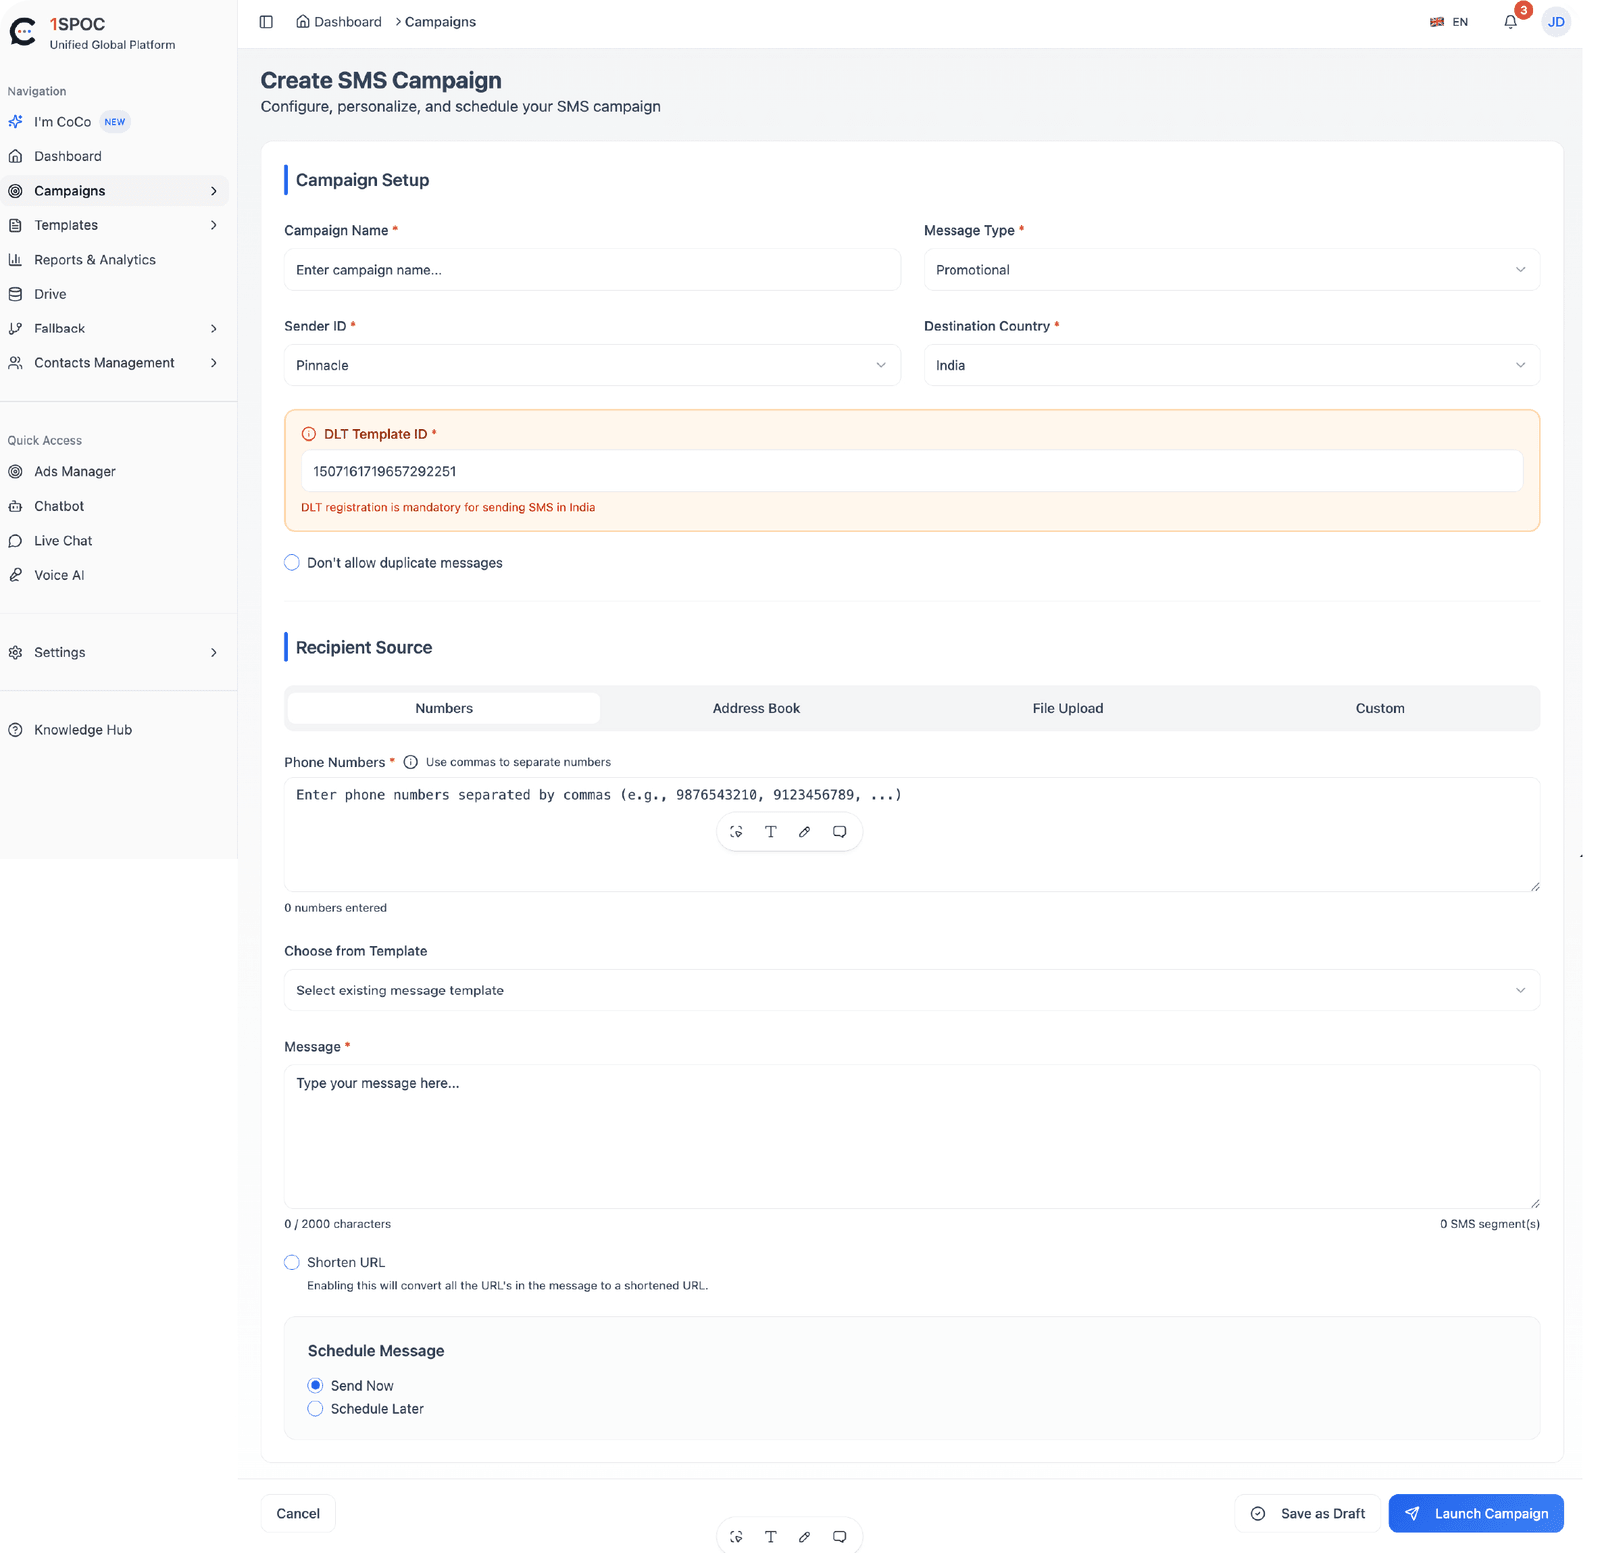
Task: Expand the Templates submenu chevron
Action: pos(213,225)
